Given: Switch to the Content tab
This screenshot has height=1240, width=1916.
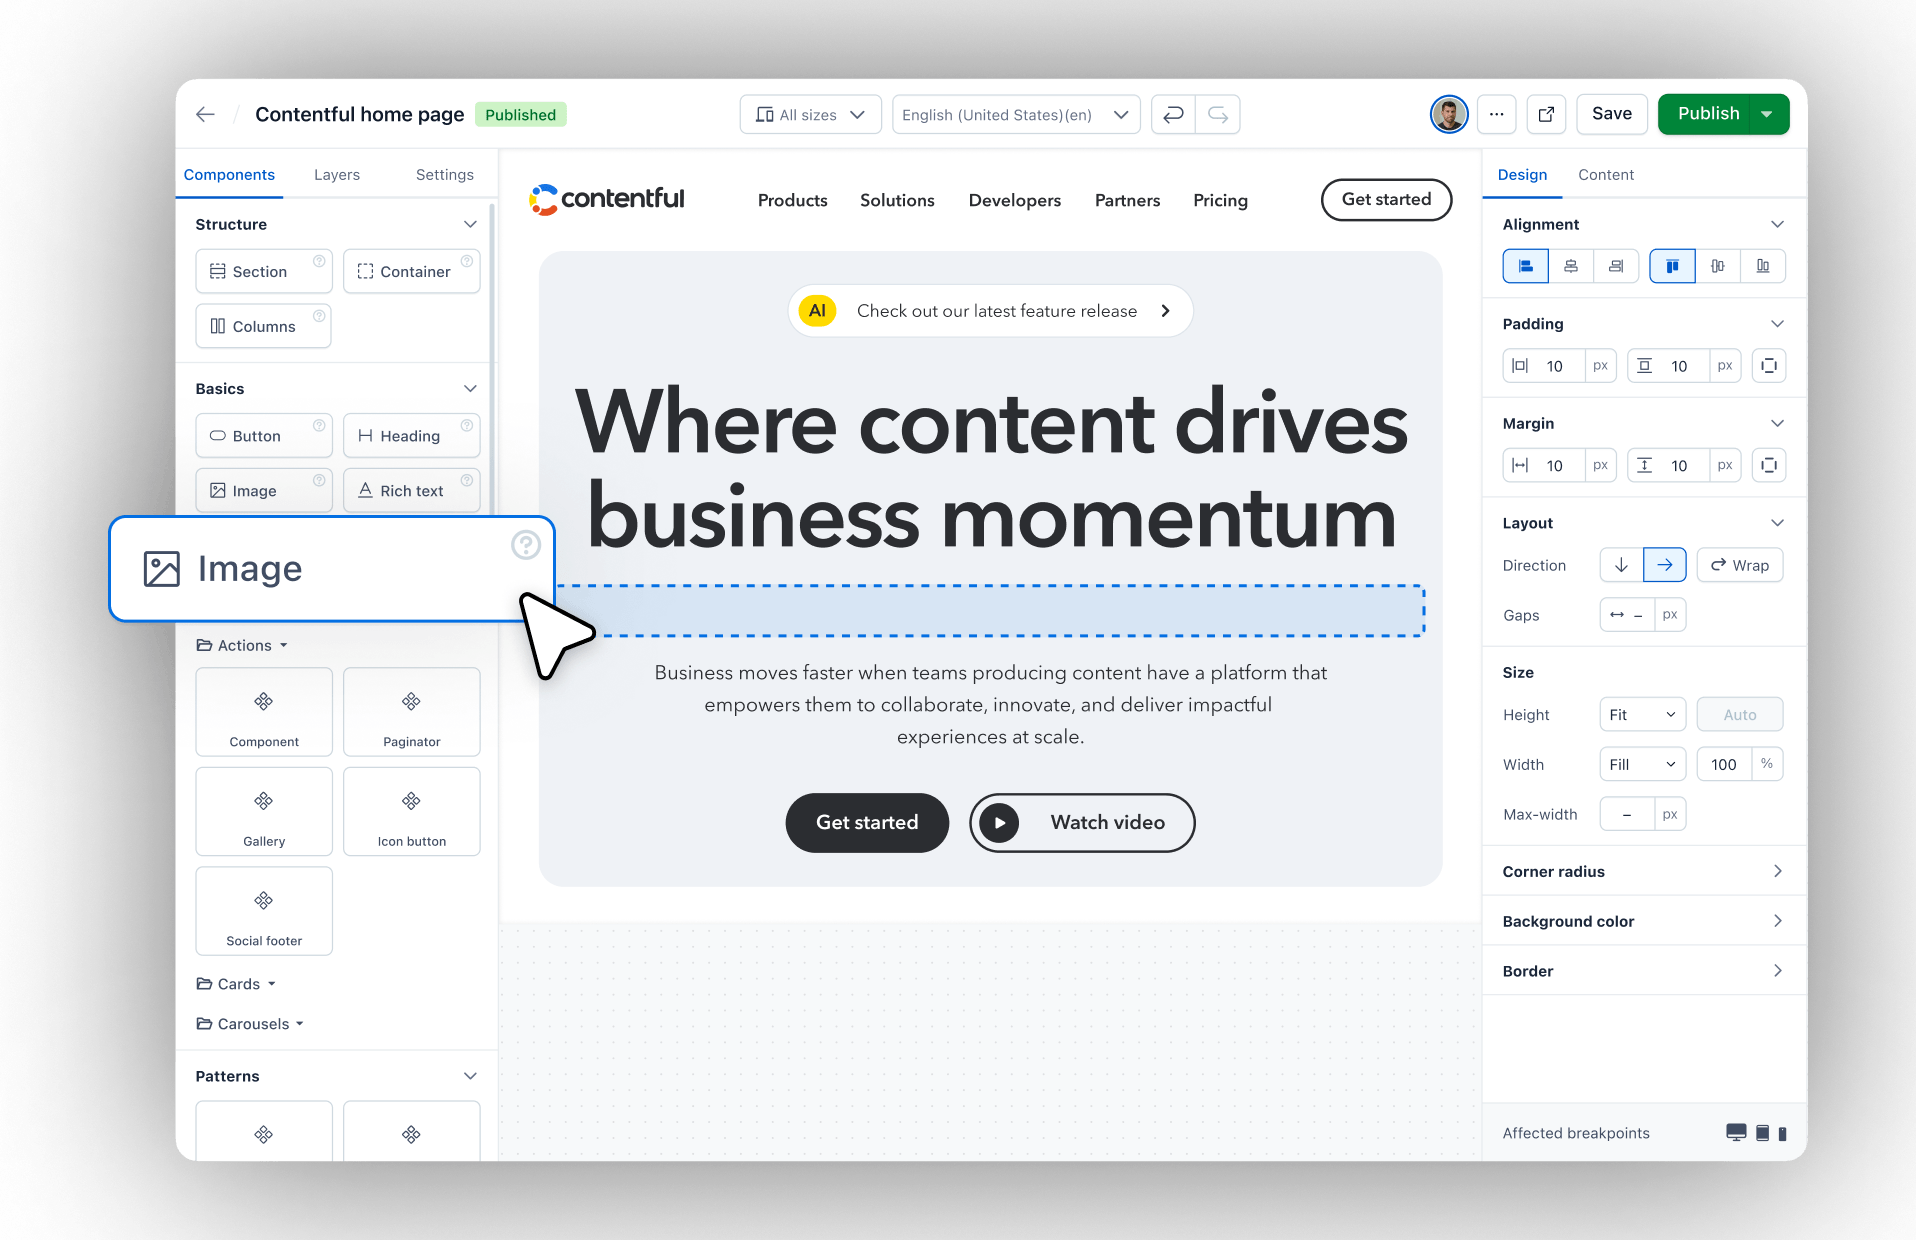Looking at the screenshot, I should click(1606, 174).
